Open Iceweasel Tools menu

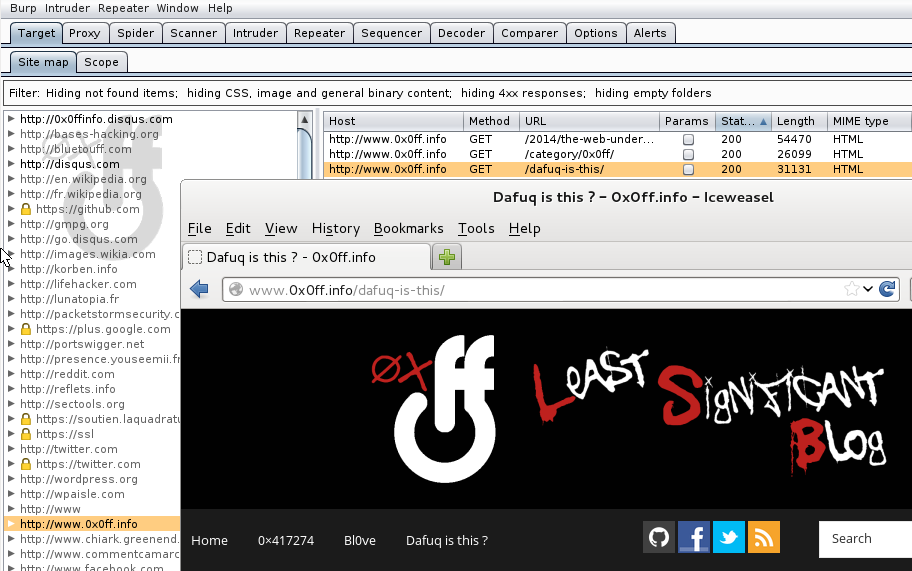point(476,229)
